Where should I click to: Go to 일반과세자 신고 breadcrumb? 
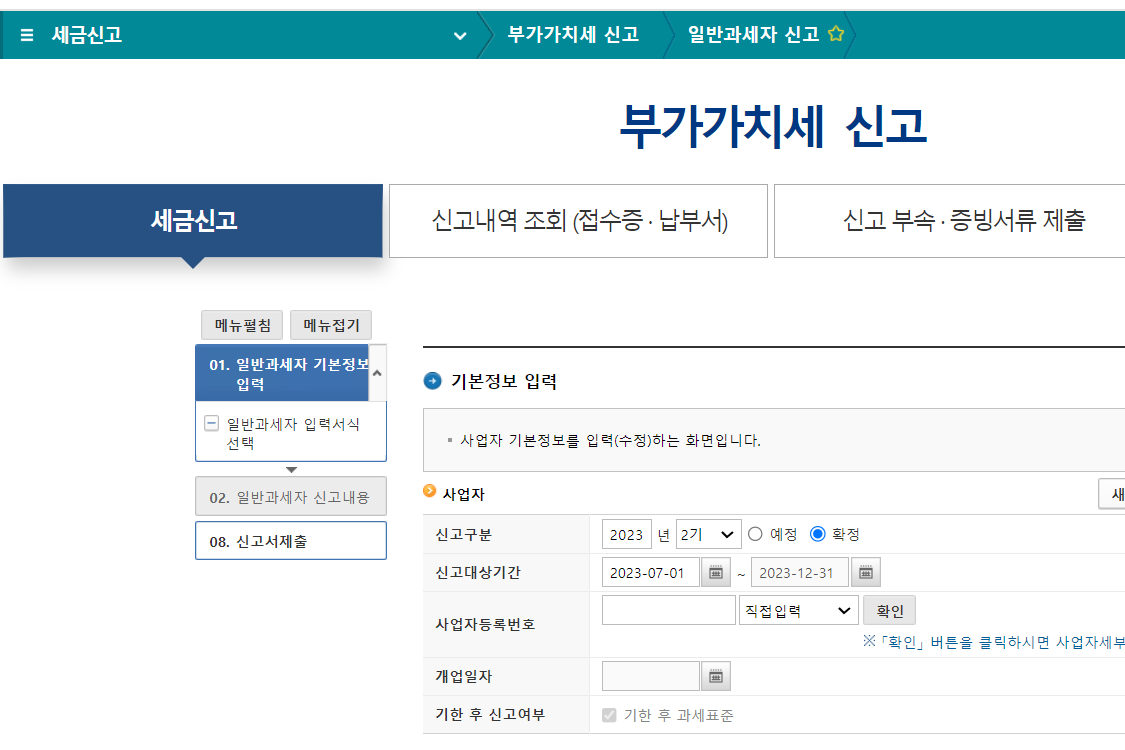(753, 34)
